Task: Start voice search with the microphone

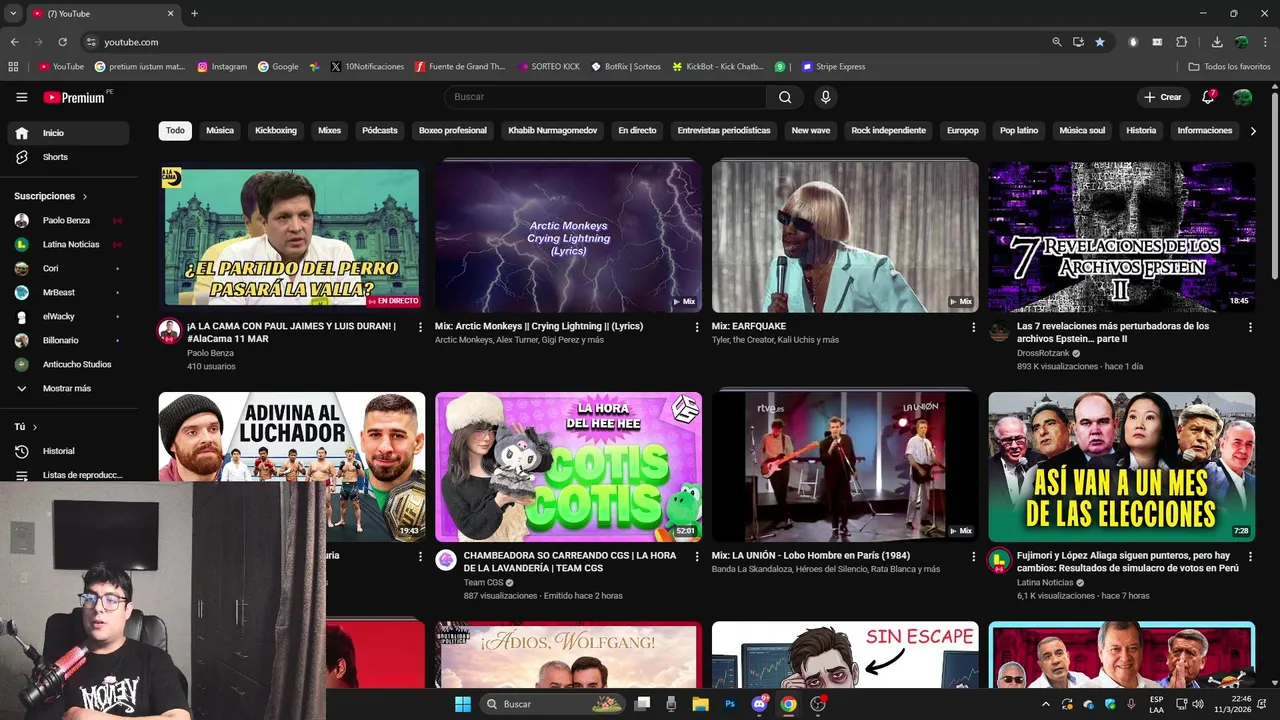Action: [x=825, y=97]
